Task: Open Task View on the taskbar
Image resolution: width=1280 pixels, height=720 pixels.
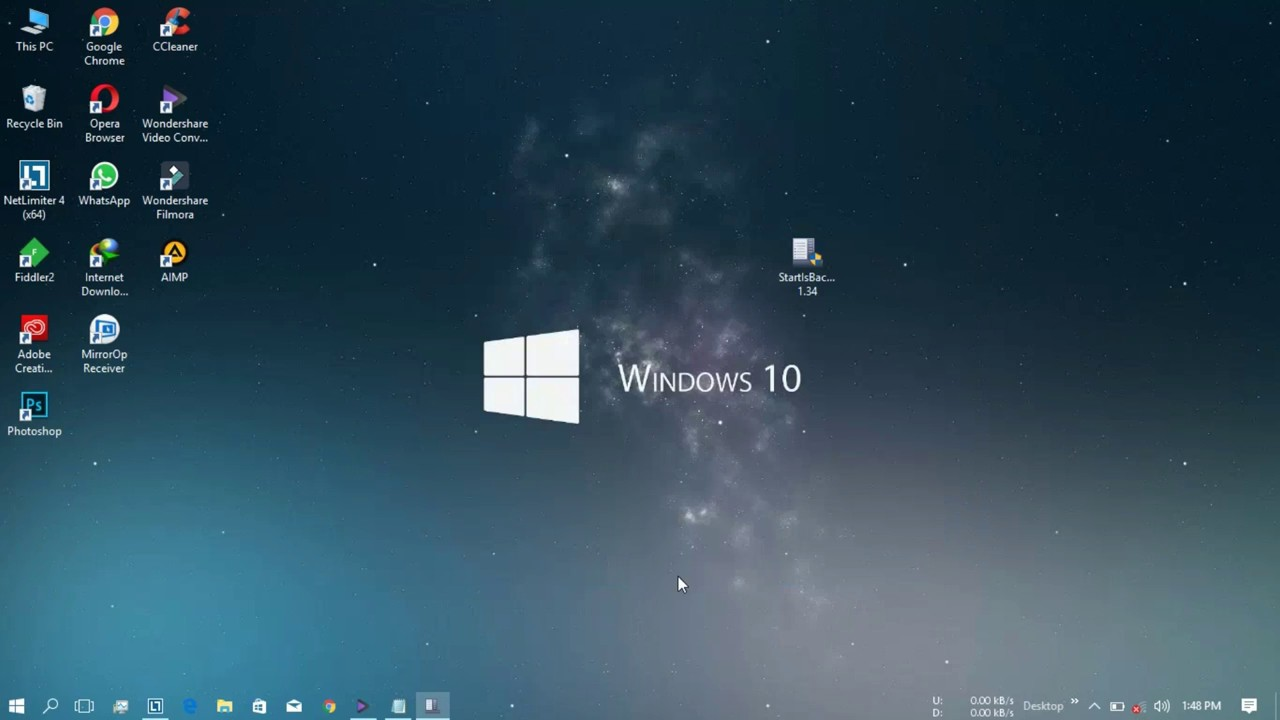Action: [84, 706]
